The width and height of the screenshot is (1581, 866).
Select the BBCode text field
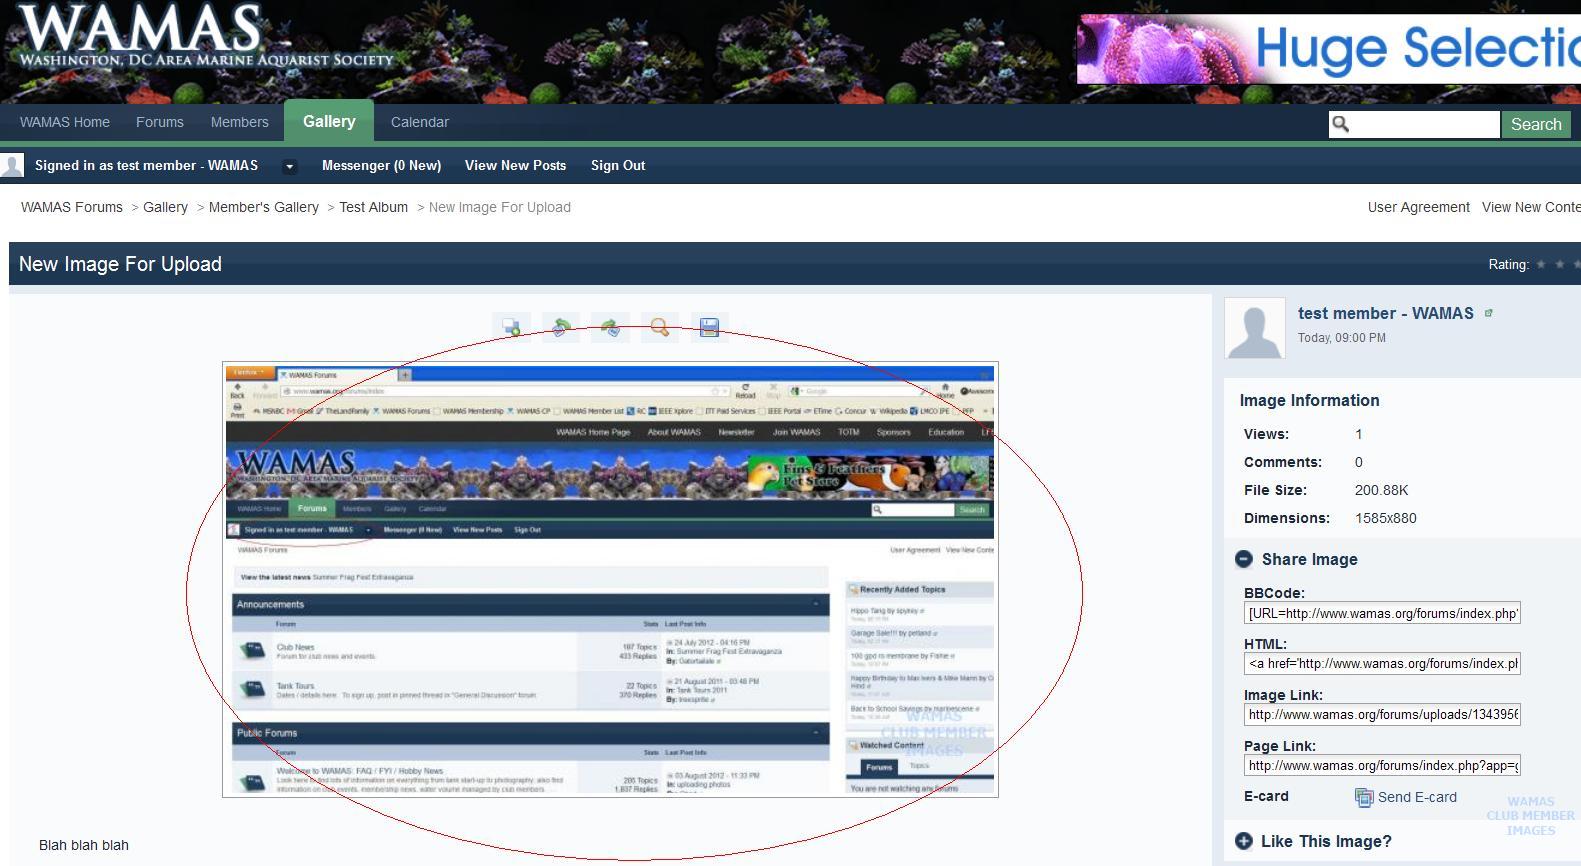1382,613
